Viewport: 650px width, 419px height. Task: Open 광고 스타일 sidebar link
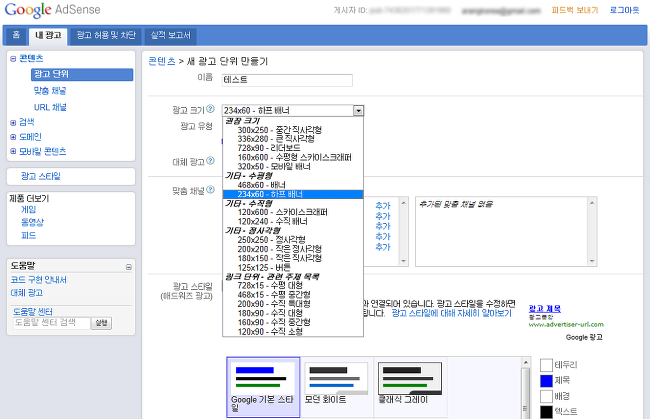41,176
